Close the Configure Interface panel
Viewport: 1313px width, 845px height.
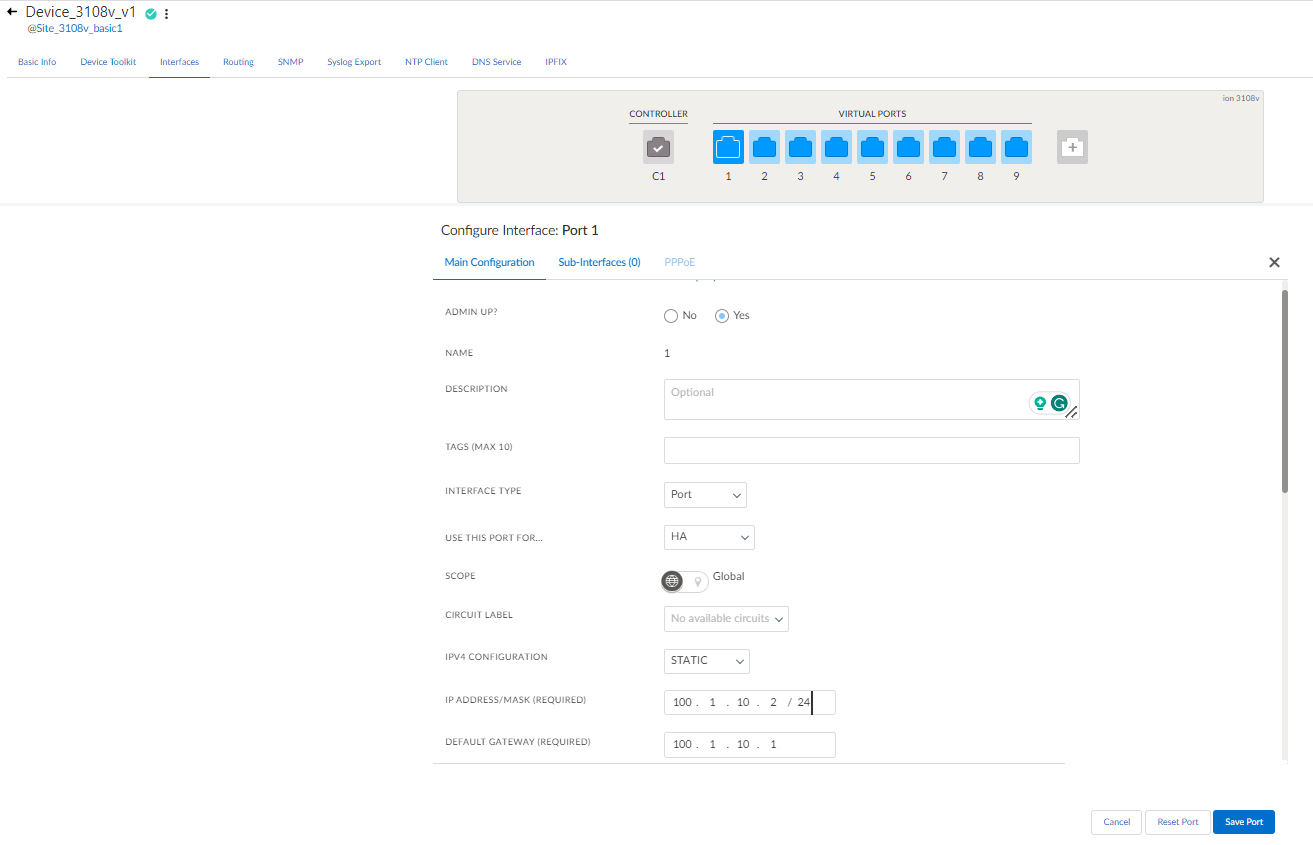1274,262
